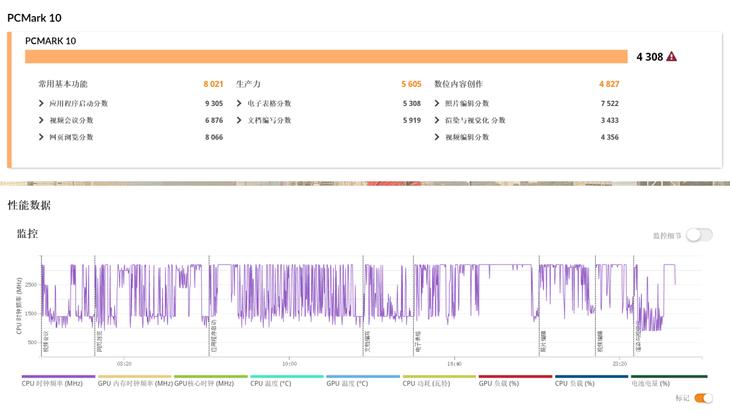Click the 性能数据 section heading
The height and width of the screenshot is (415, 730).
(x=29, y=205)
